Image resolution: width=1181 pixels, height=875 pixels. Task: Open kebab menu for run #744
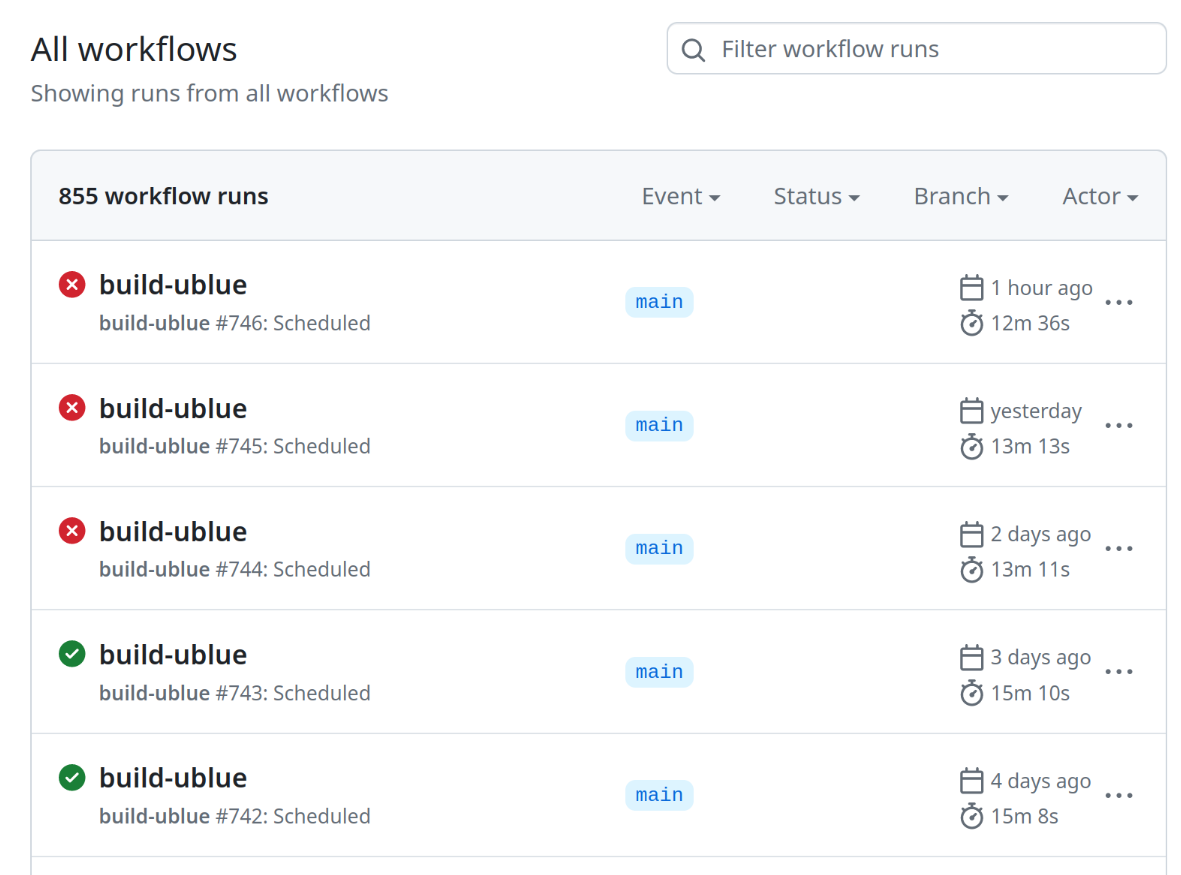[1119, 548]
